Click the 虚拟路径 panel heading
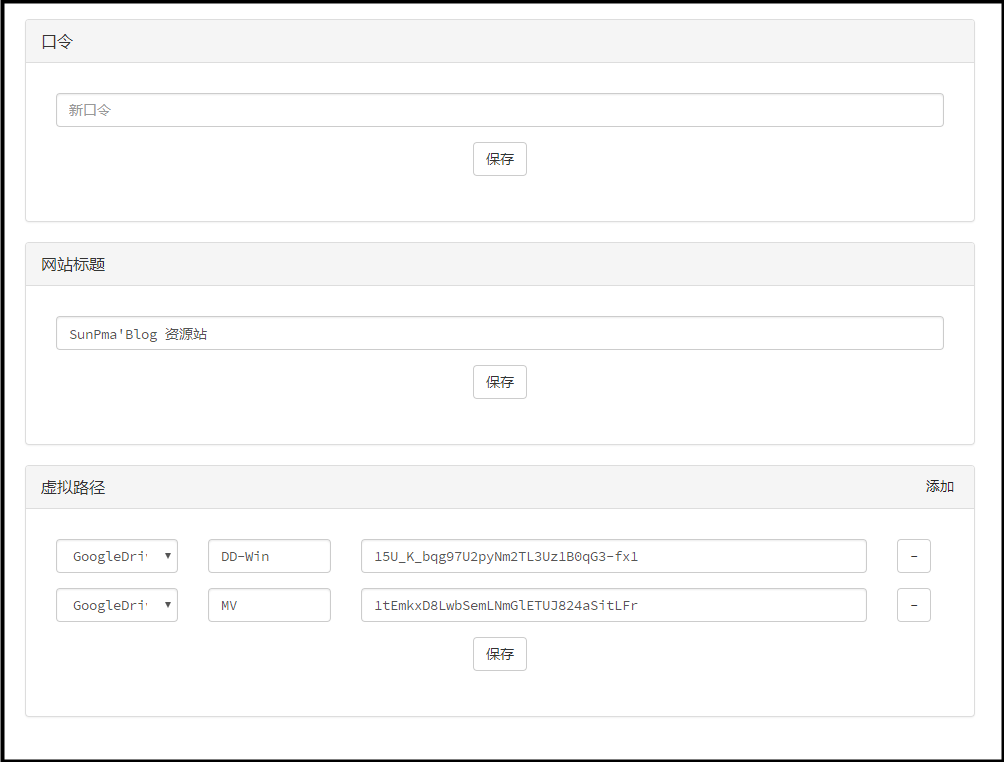Image resolution: width=1004 pixels, height=762 pixels. tap(73, 488)
